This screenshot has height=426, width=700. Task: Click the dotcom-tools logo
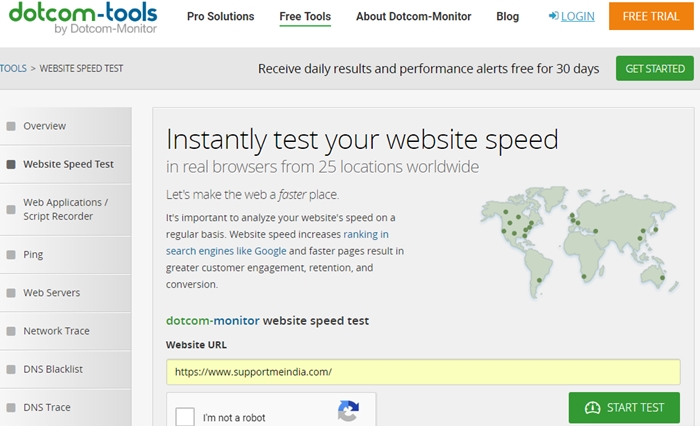click(x=83, y=17)
